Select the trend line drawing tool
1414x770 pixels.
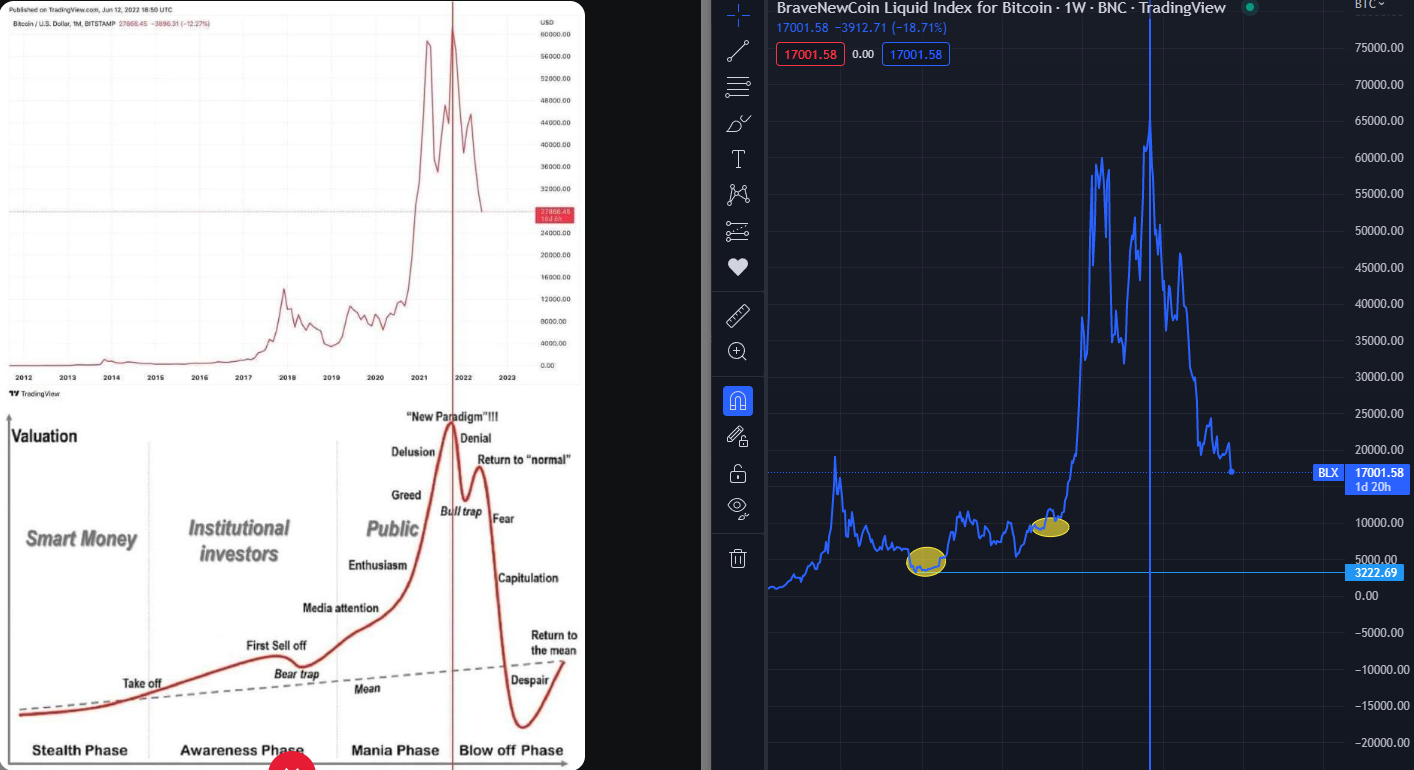[738, 50]
